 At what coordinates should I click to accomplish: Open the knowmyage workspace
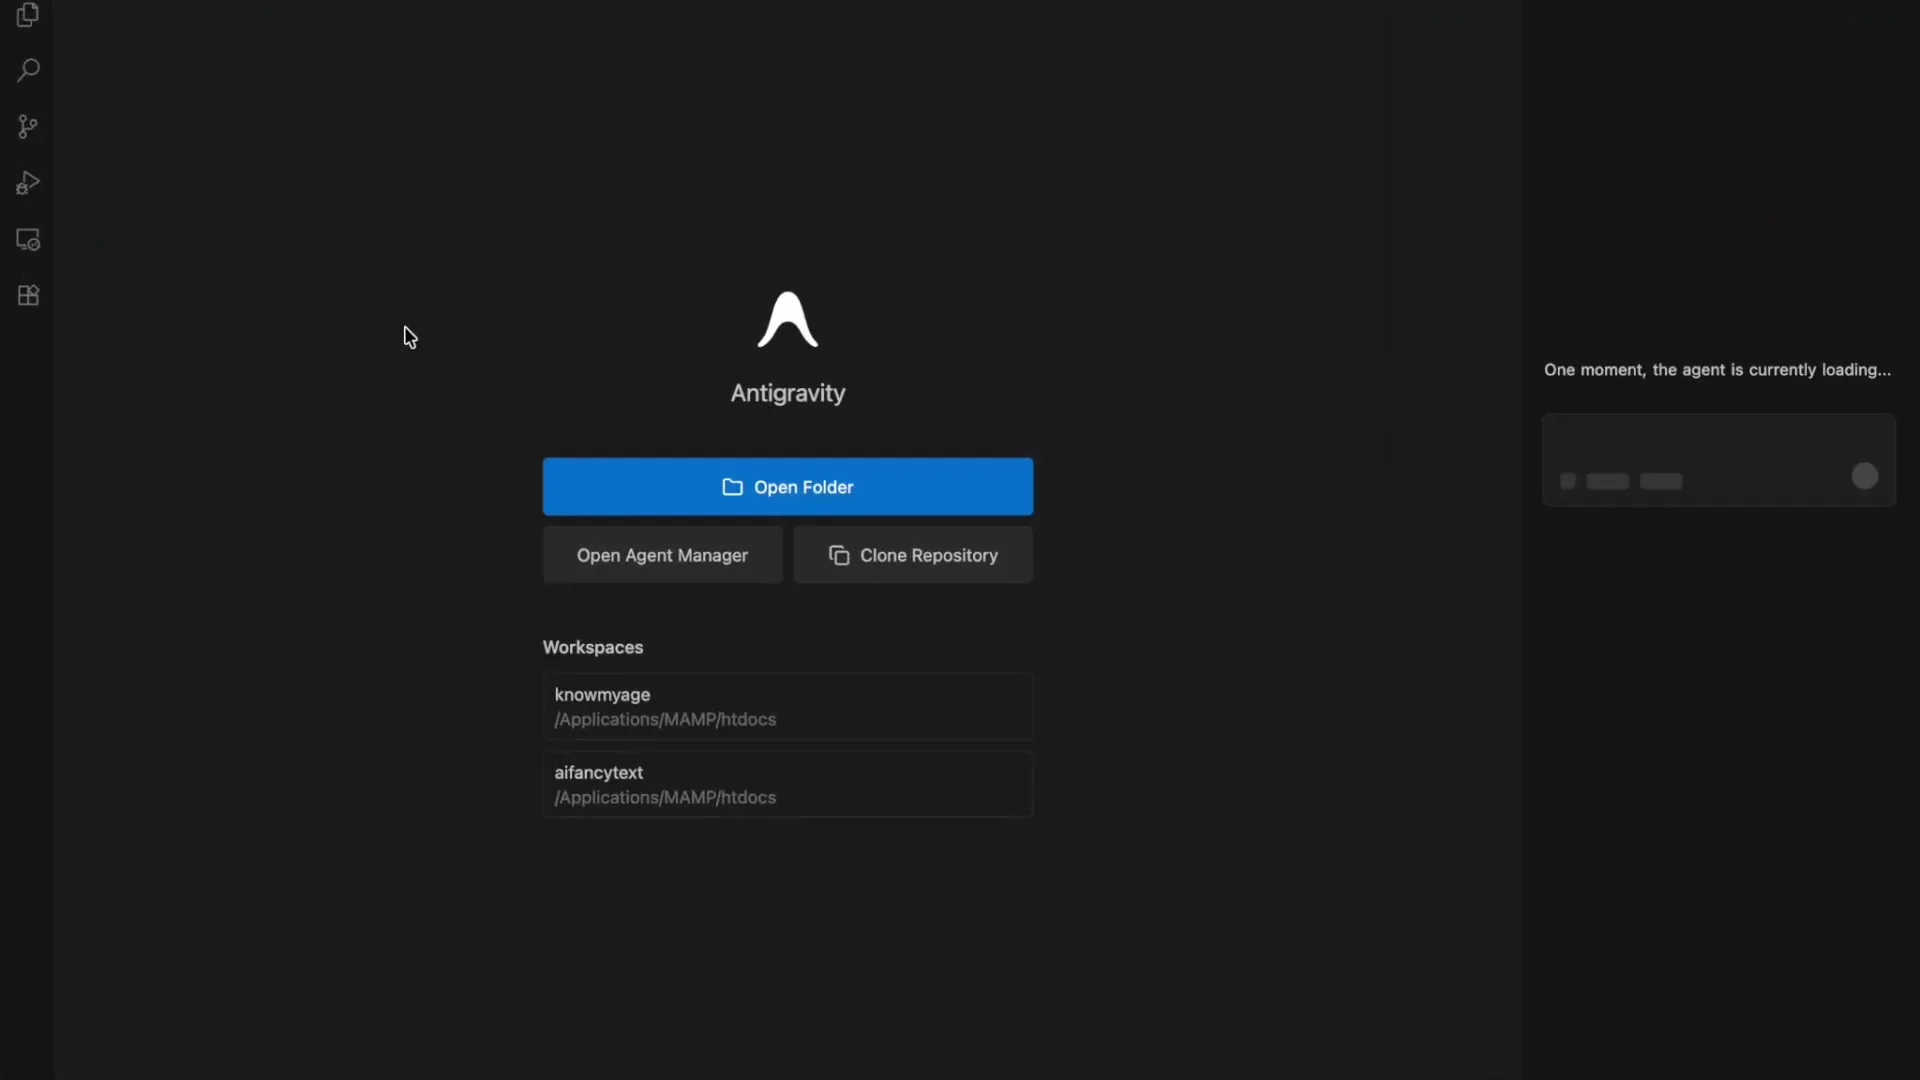(787, 706)
